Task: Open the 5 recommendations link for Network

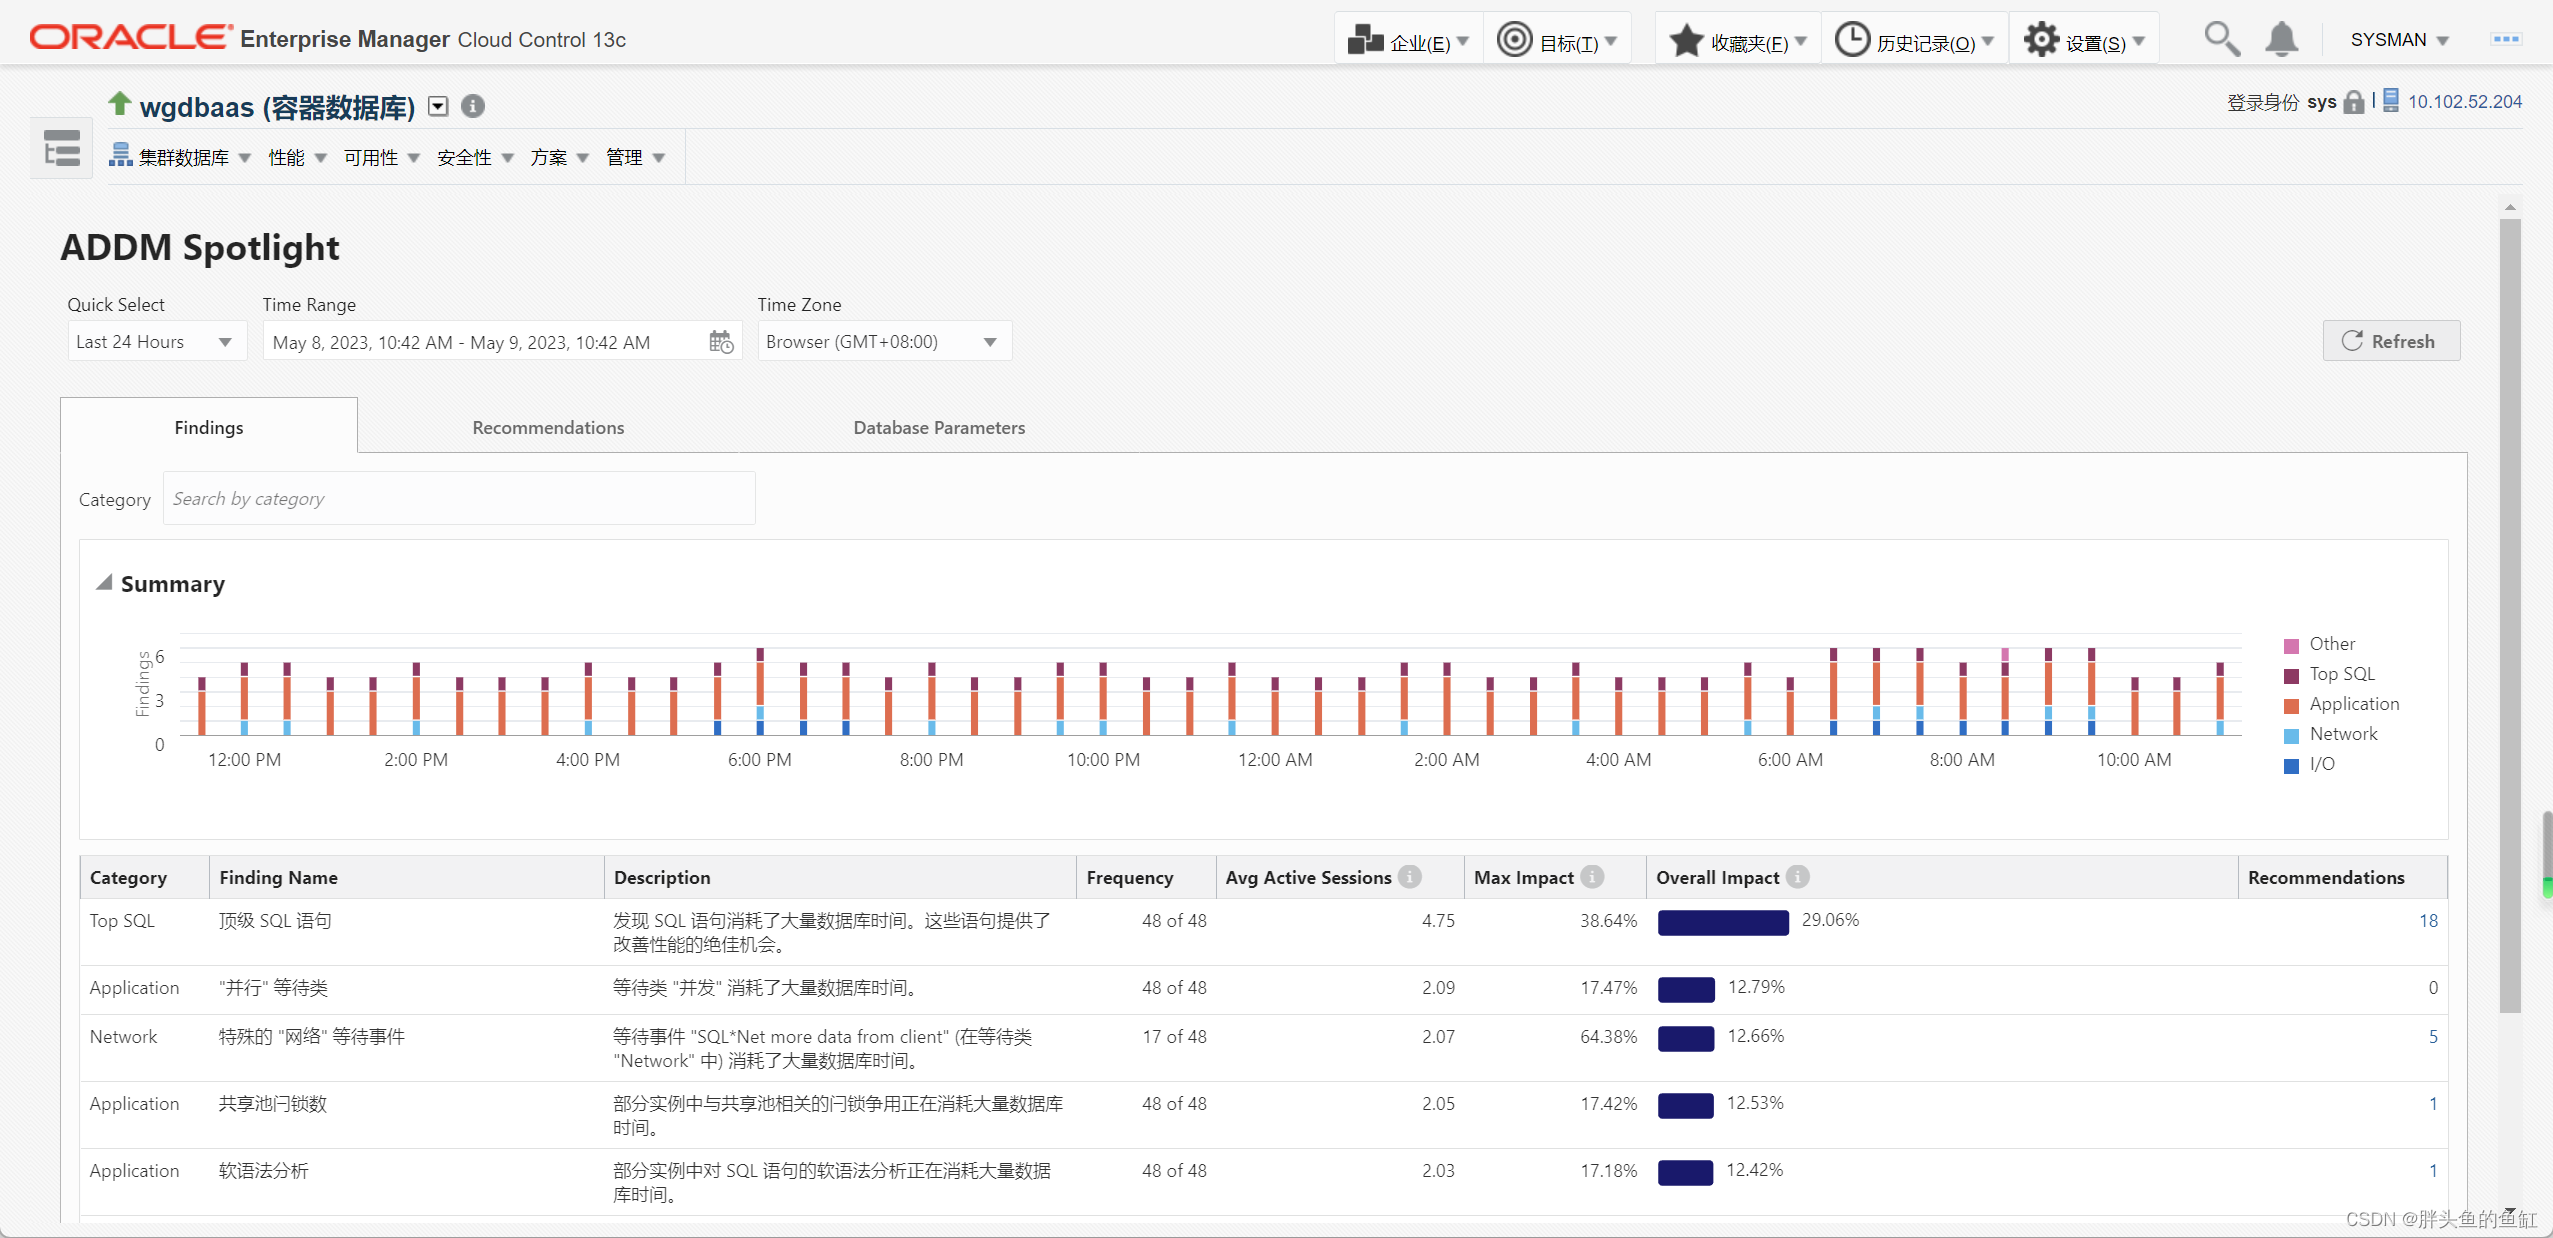Action: (2433, 1037)
